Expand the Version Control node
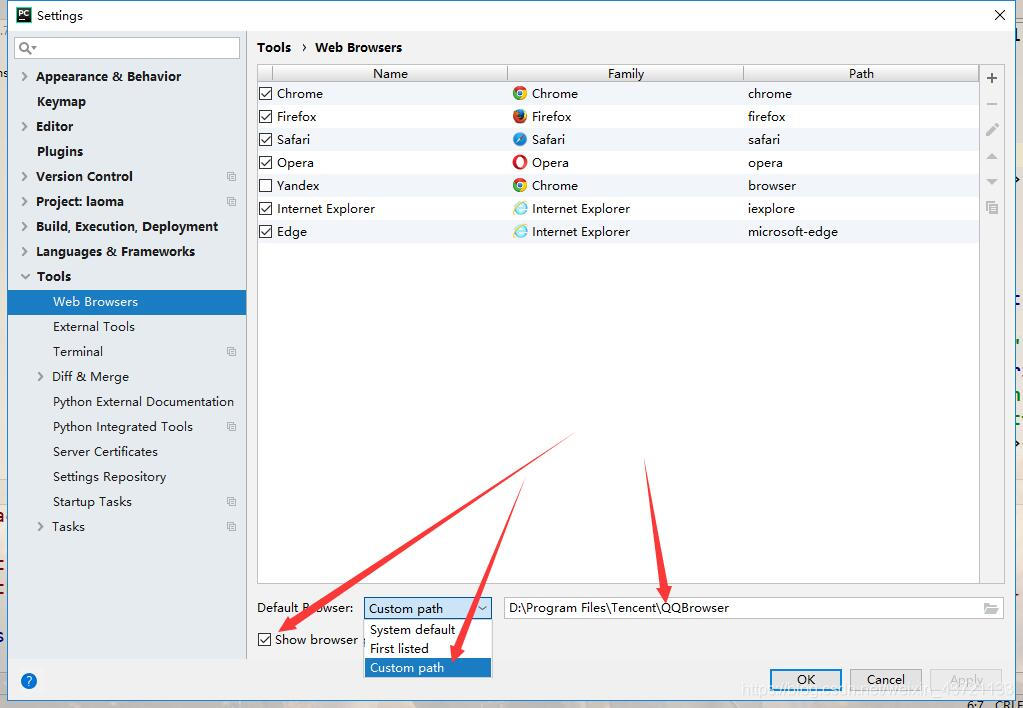1023x708 pixels. 24,176
